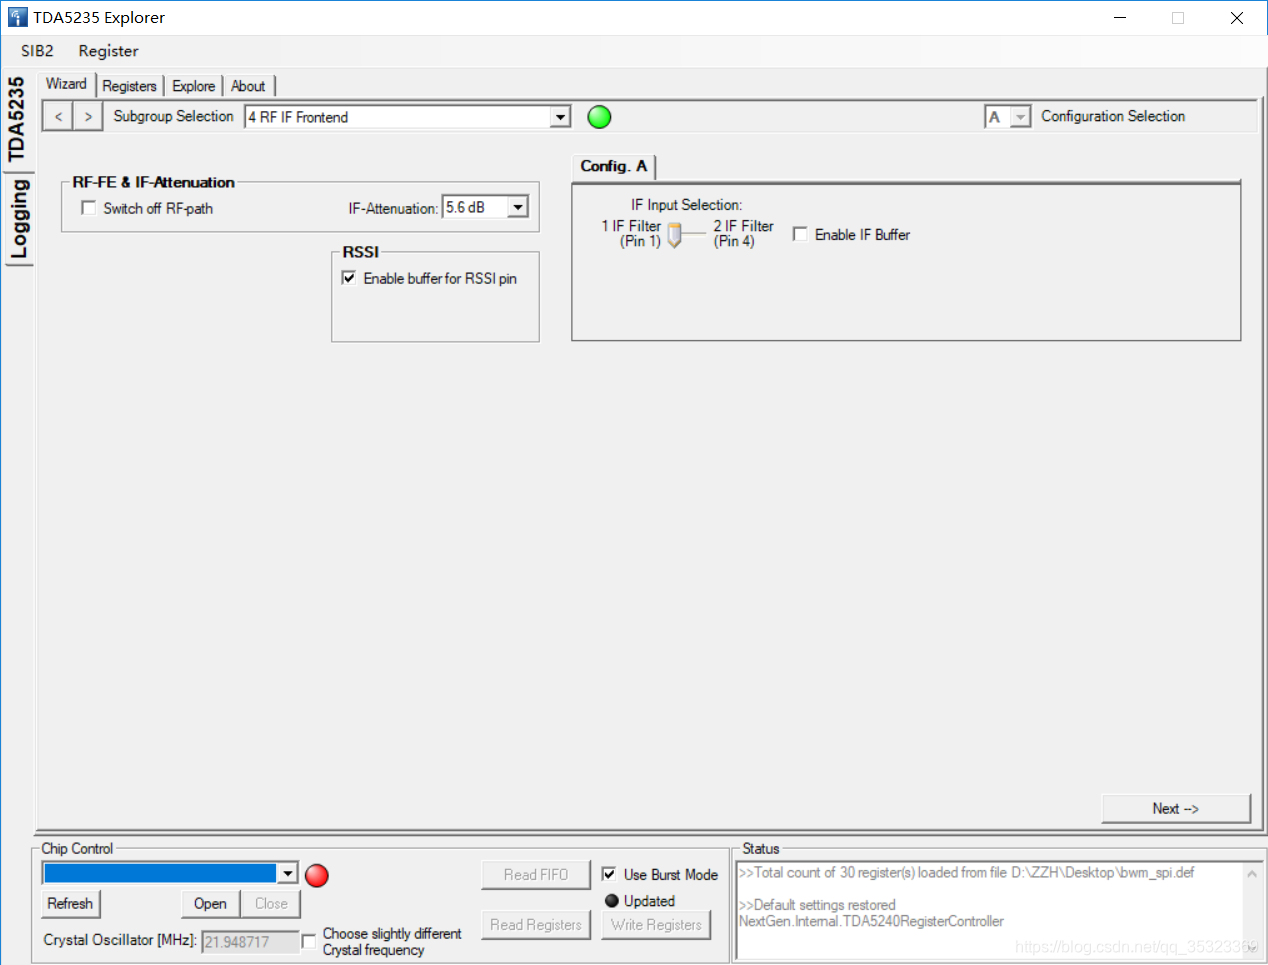Screen dimensions: 1268x965
Task: Switch to the About tab
Action: click(x=248, y=86)
